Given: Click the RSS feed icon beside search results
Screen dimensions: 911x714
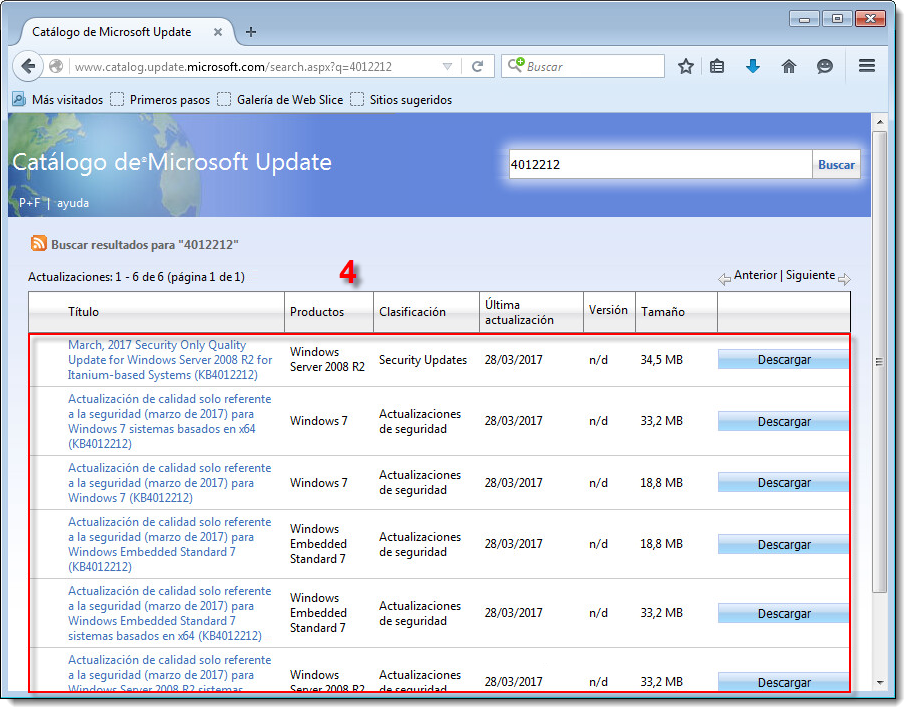Looking at the screenshot, I should pos(38,243).
